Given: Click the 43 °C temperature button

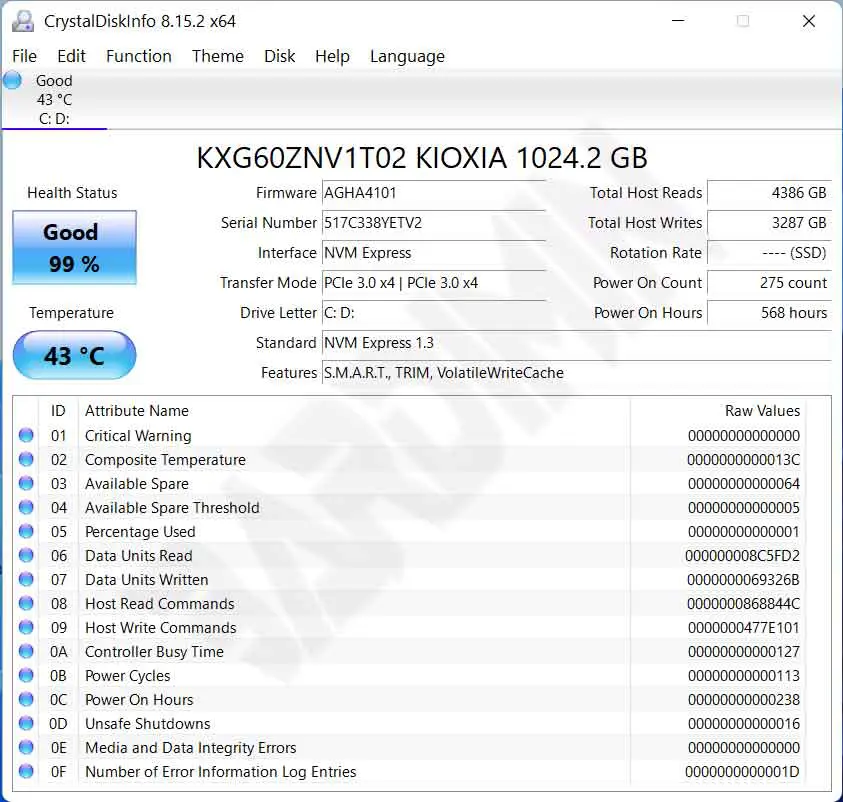Looking at the screenshot, I should [74, 355].
